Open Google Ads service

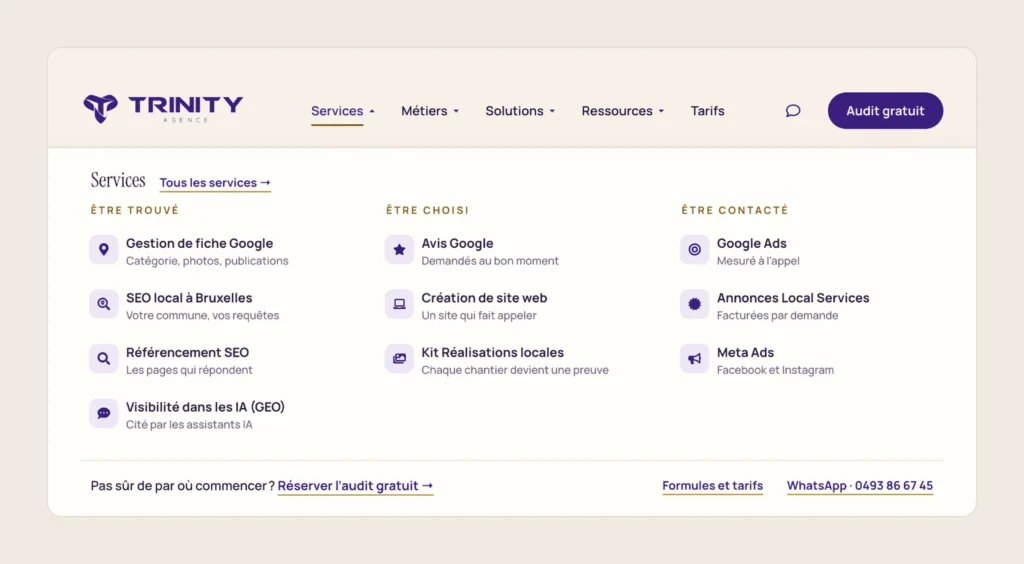pyautogui.click(x=752, y=243)
